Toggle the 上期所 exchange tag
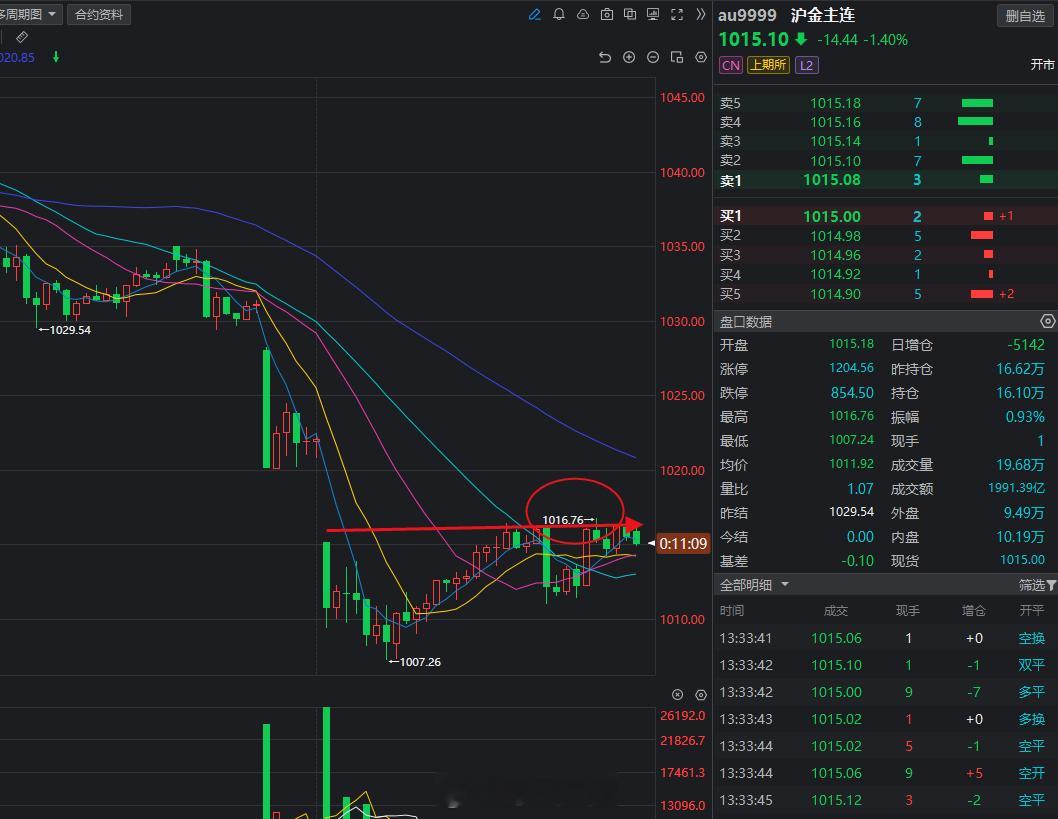1058x819 pixels. (x=768, y=64)
